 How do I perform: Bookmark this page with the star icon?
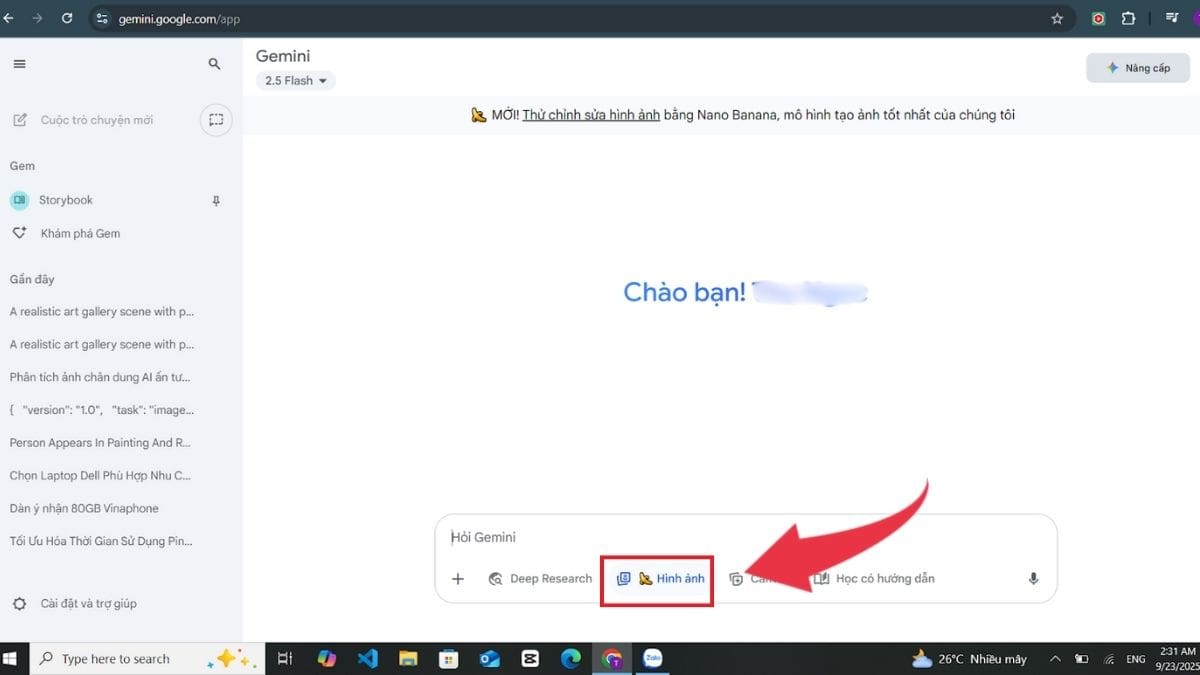[x=1057, y=18]
